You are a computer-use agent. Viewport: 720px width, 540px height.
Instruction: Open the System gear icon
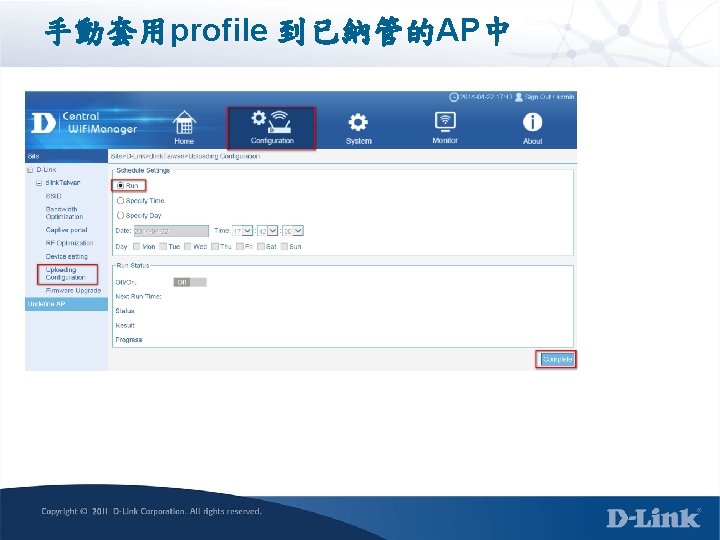coord(358,123)
